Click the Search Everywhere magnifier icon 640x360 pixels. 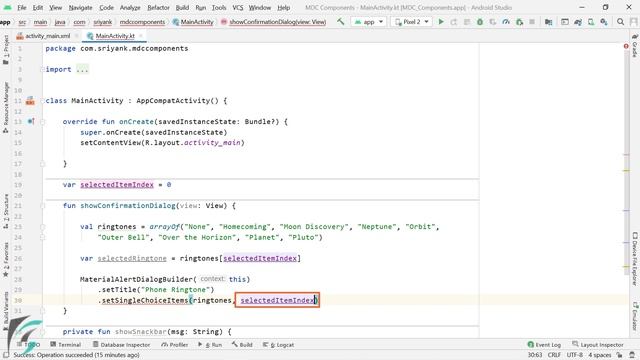620,22
